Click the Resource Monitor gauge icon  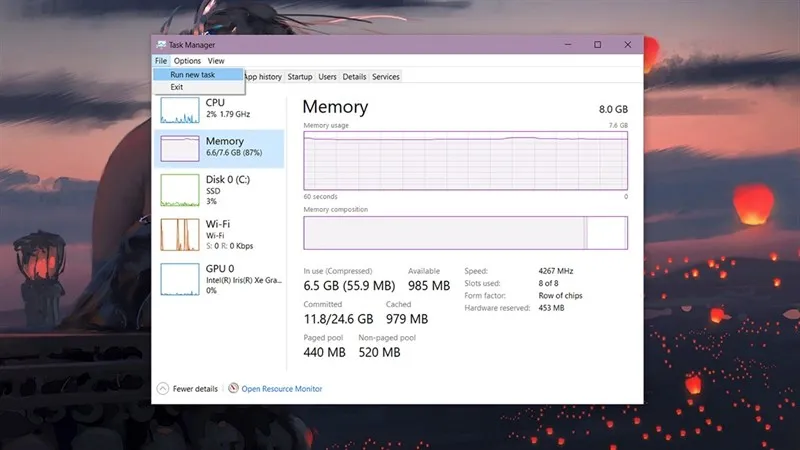coord(233,388)
